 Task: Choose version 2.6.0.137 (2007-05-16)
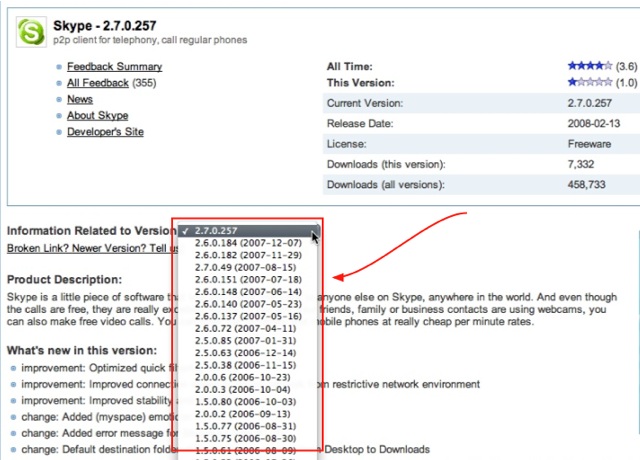tap(248, 316)
